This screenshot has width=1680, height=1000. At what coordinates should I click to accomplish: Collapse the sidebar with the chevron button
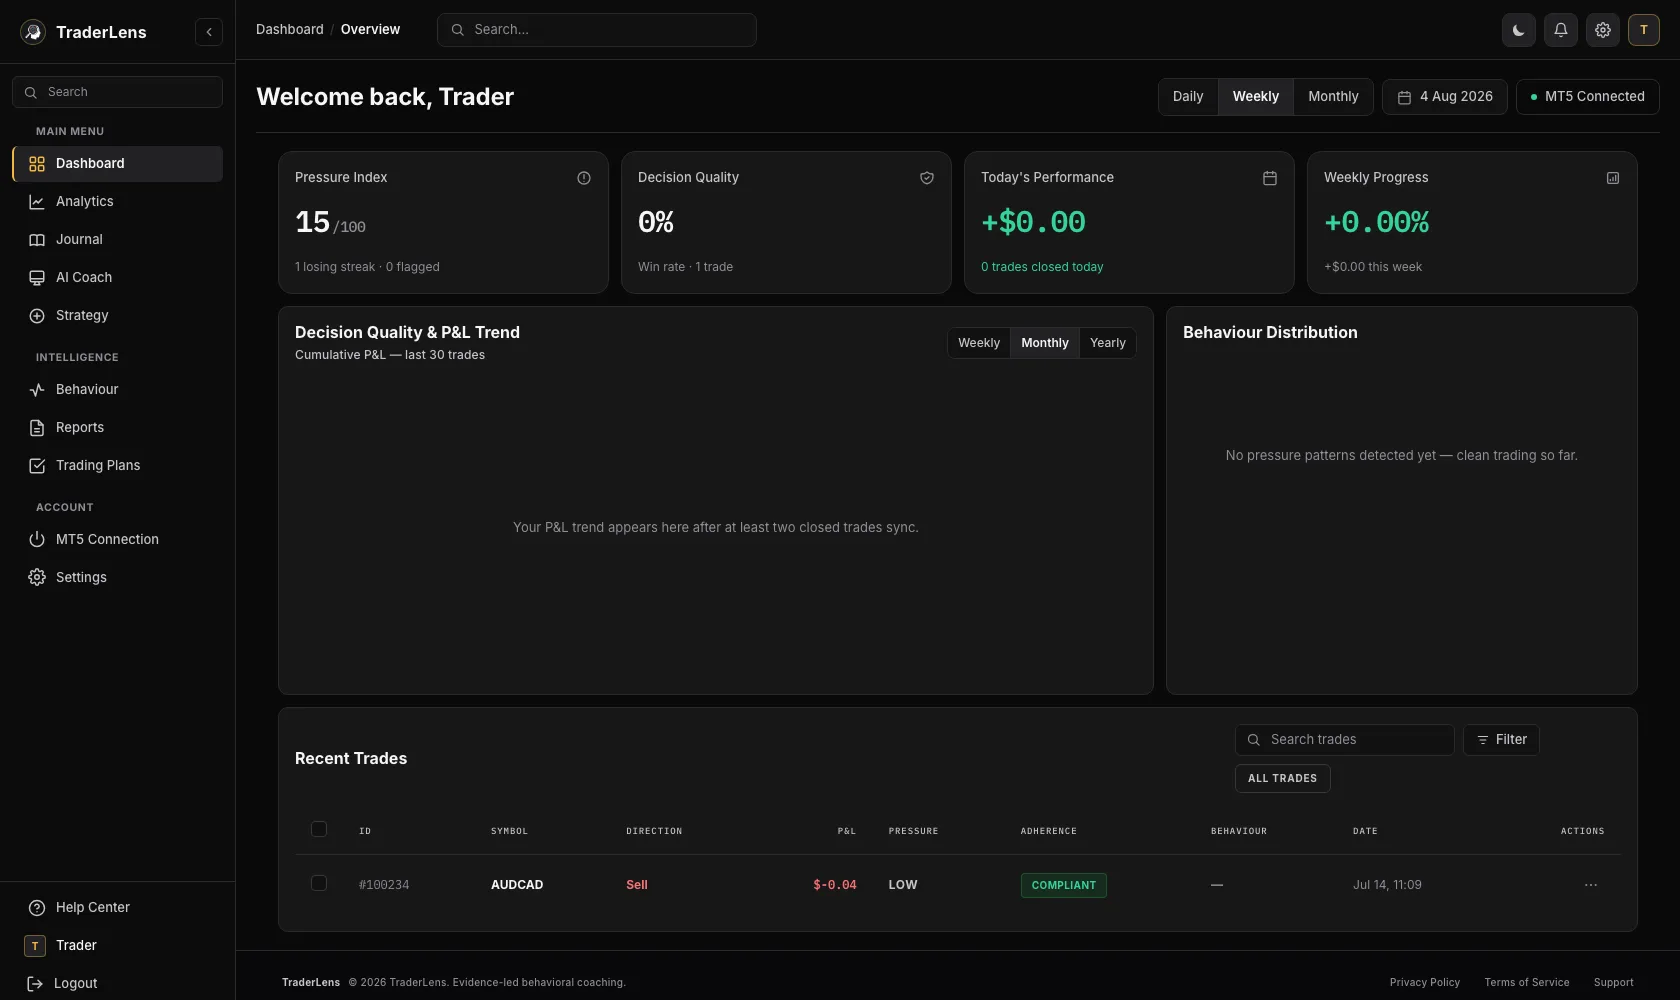point(209,32)
